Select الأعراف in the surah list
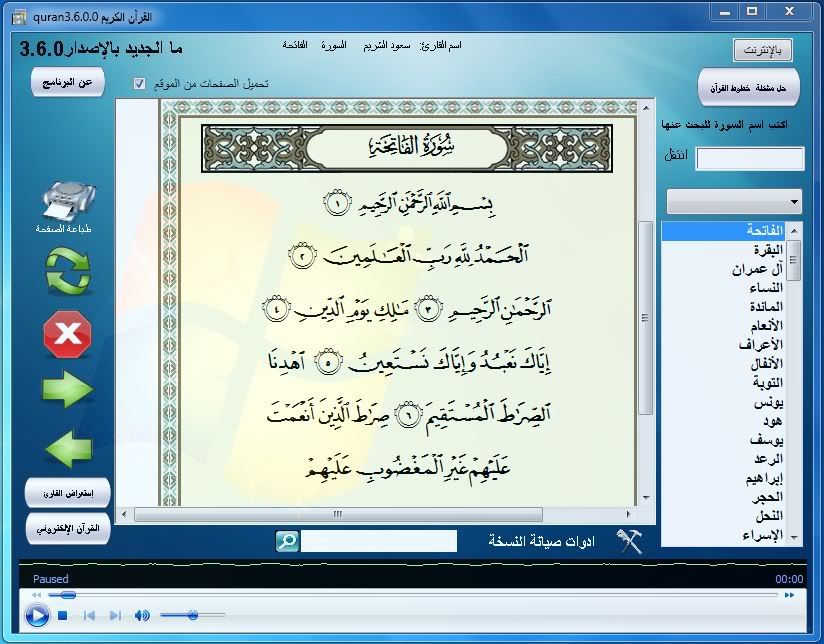 (x=723, y=345)
